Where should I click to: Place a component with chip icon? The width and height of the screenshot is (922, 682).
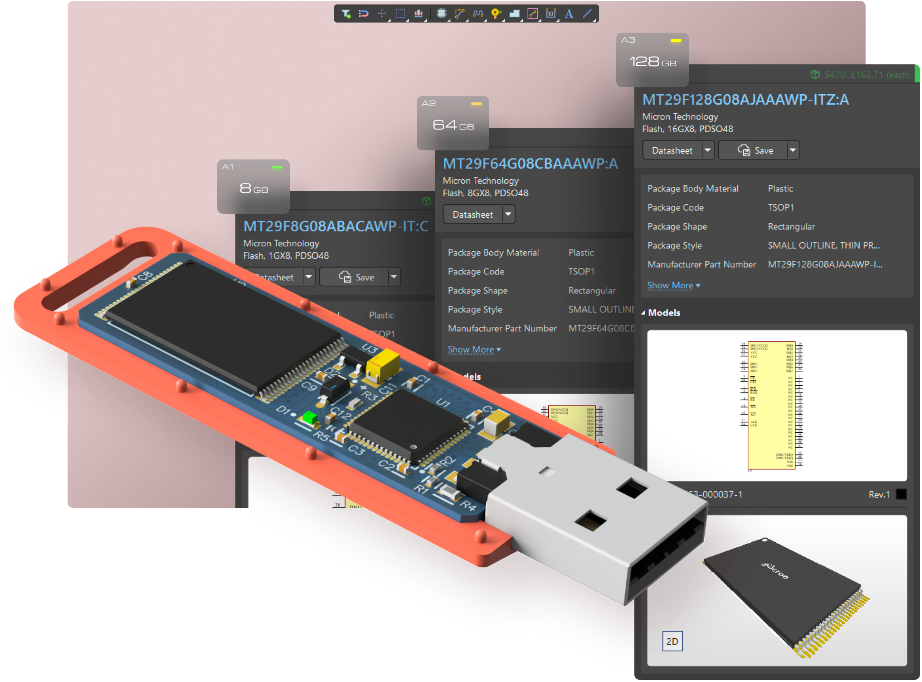coord(442,14)
